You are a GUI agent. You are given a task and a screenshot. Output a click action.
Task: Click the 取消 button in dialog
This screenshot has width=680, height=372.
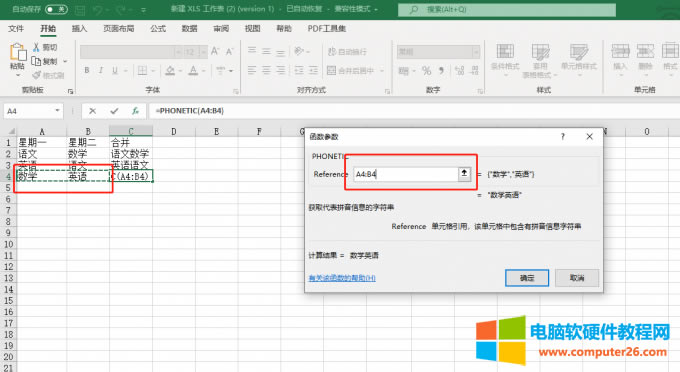click(x=577, y=278)
